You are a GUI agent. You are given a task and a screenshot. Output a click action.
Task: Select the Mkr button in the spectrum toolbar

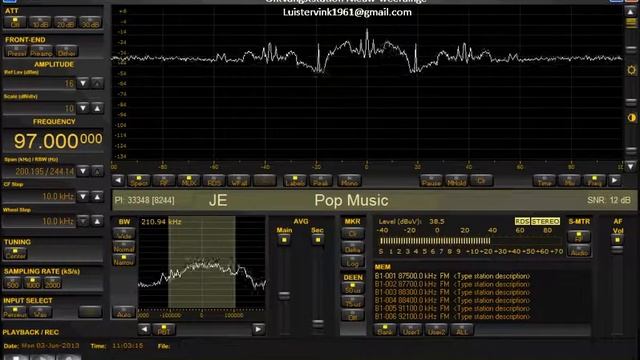tap(569, 181)
